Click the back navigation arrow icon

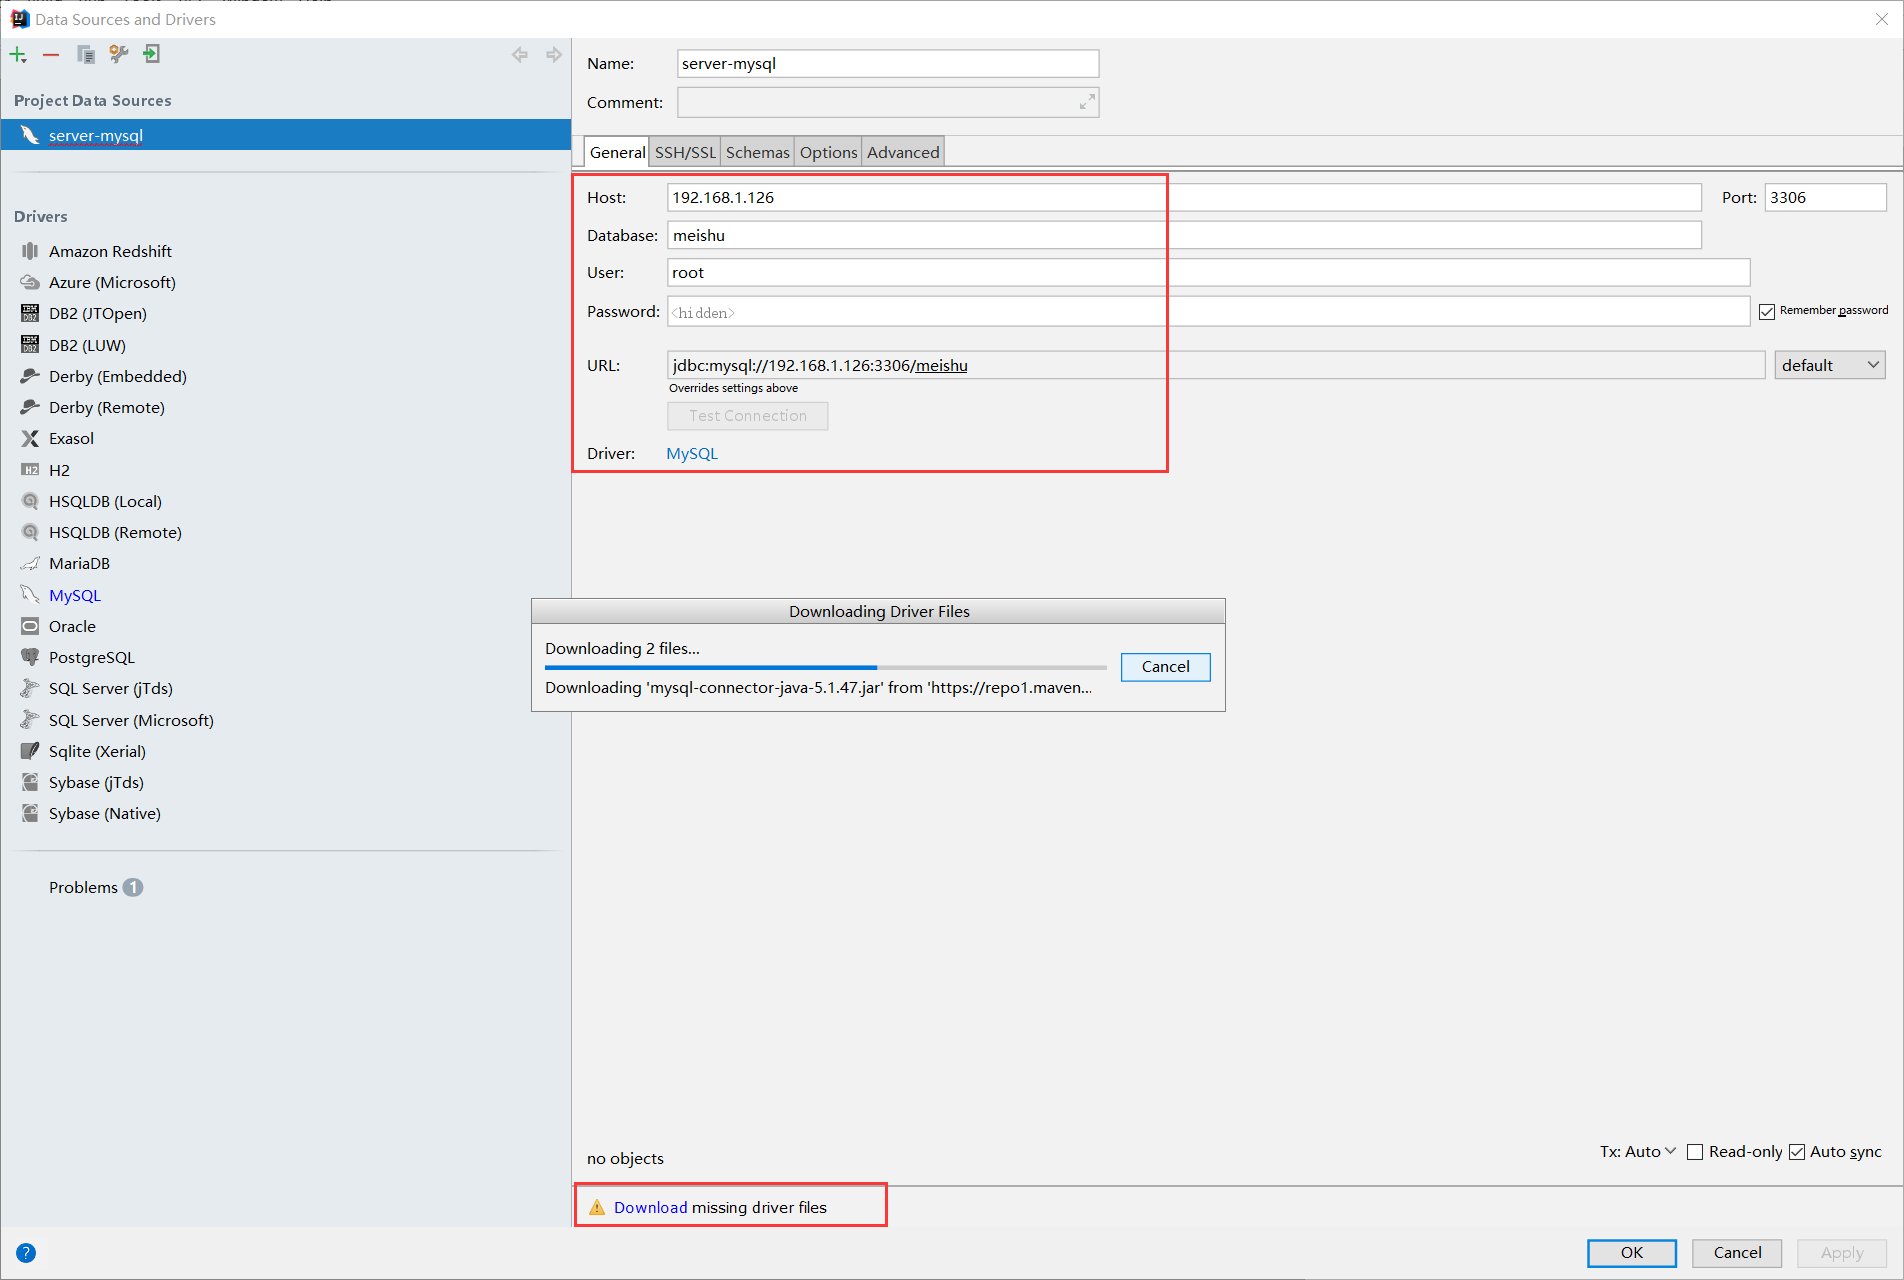click(520, 55)
